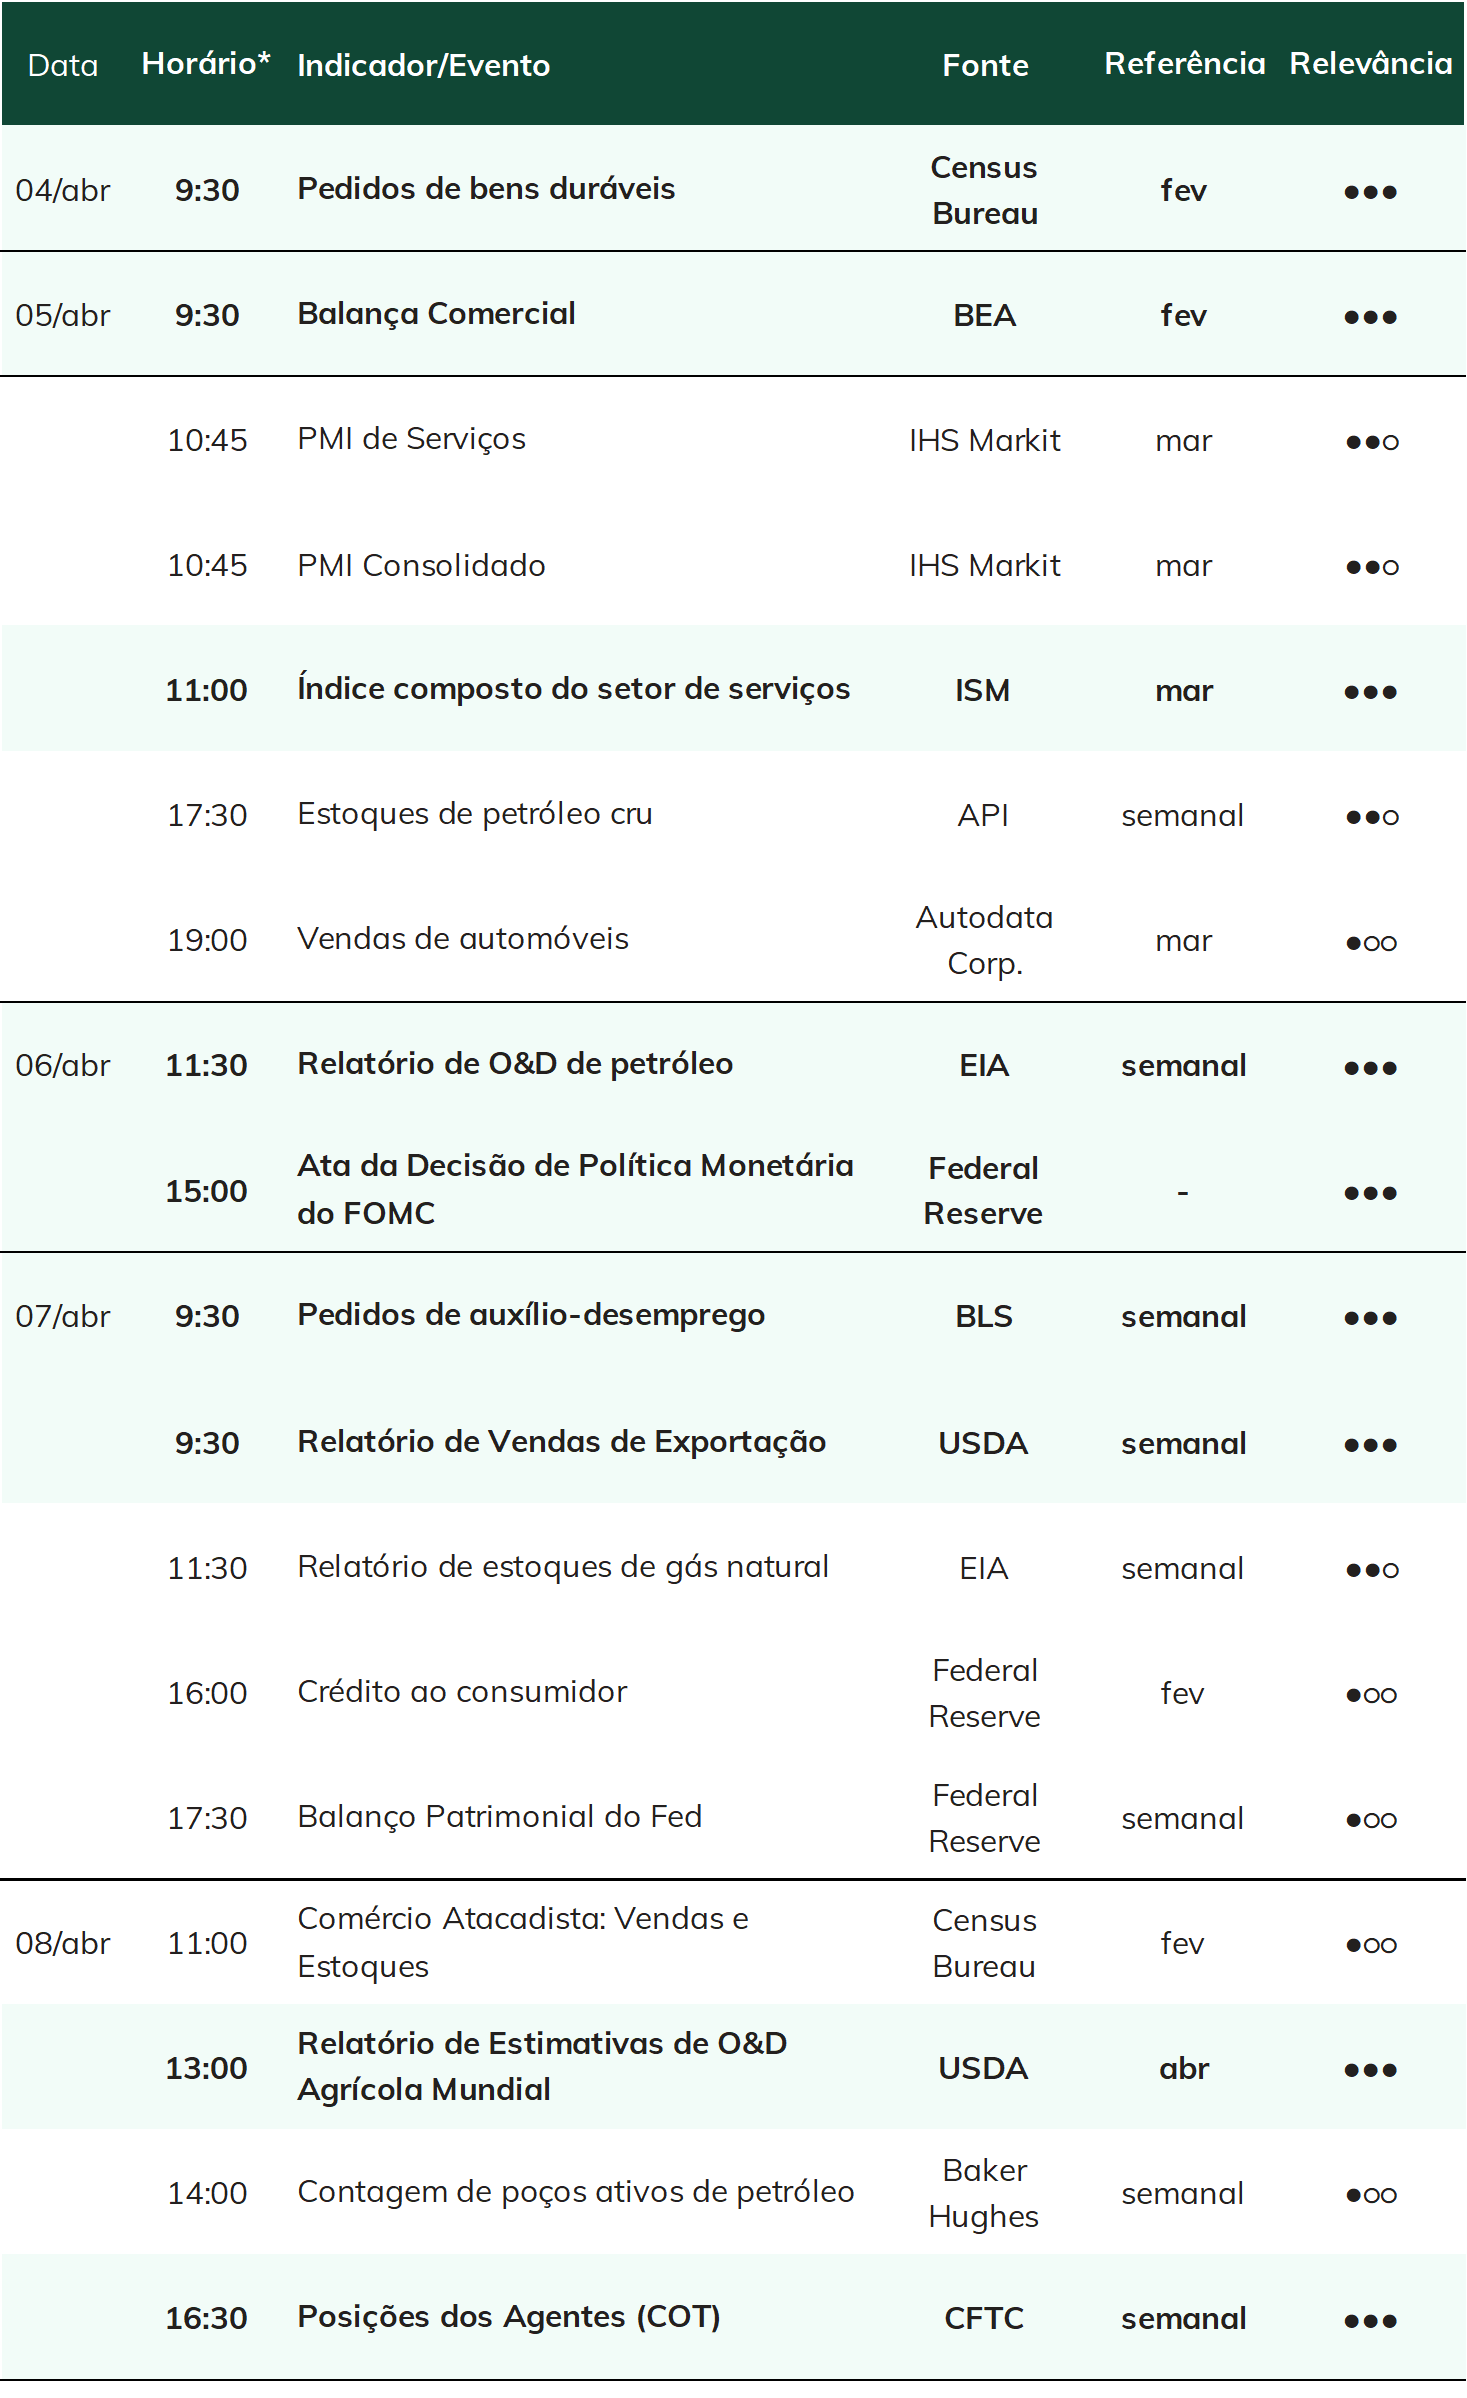Click the "API" source cell
The height and width of the screenshot is (2398, 1467).
984,815
